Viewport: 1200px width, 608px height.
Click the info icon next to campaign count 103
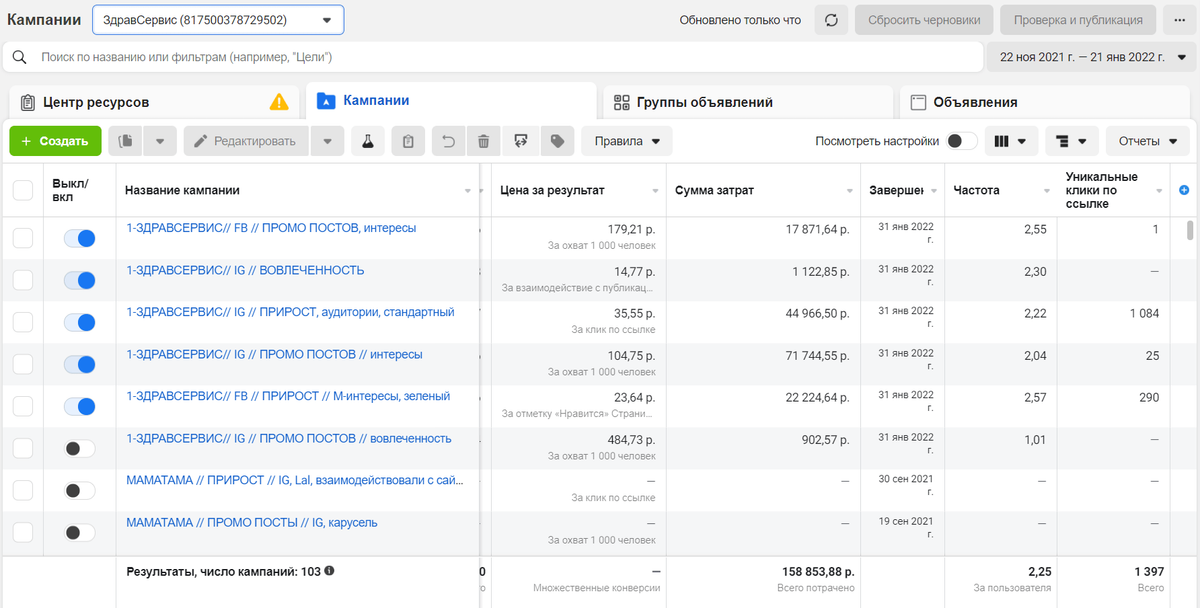pos(330,571)
